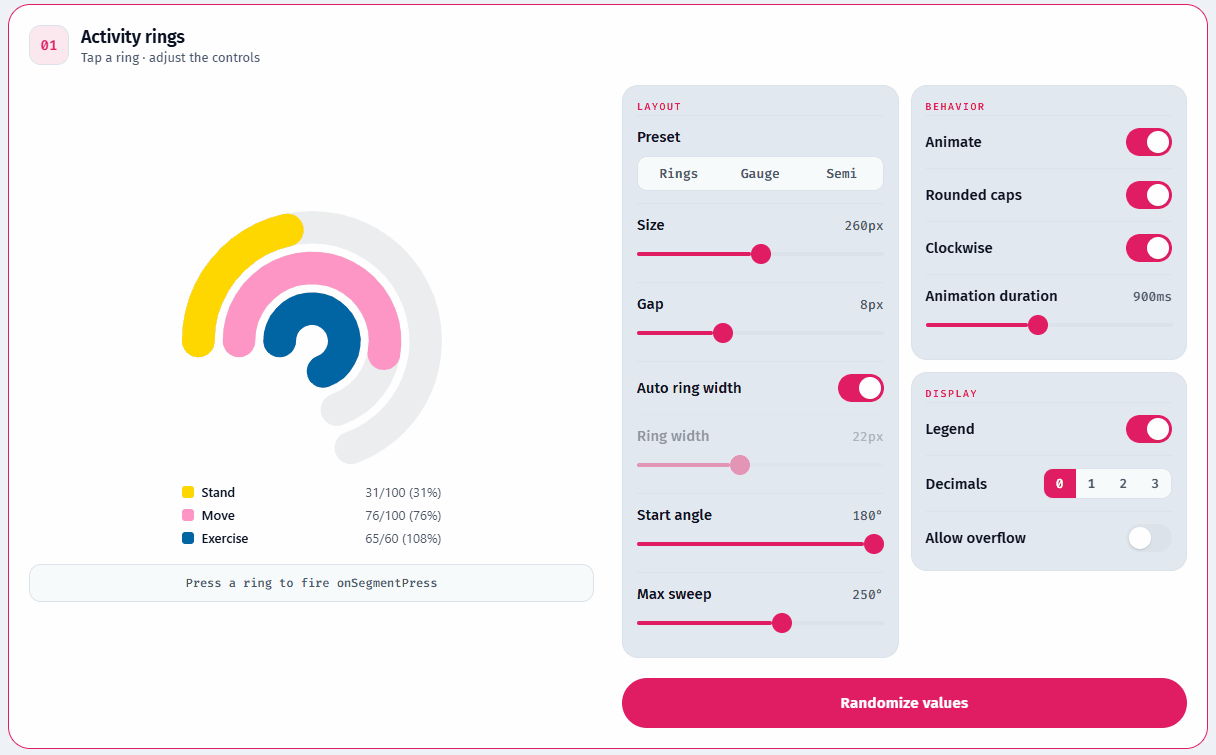Click the Stand value 31/100 (31%)
Image resolution: width=1216 pixels, height=755 pixels.
click(x=403, y=492)
